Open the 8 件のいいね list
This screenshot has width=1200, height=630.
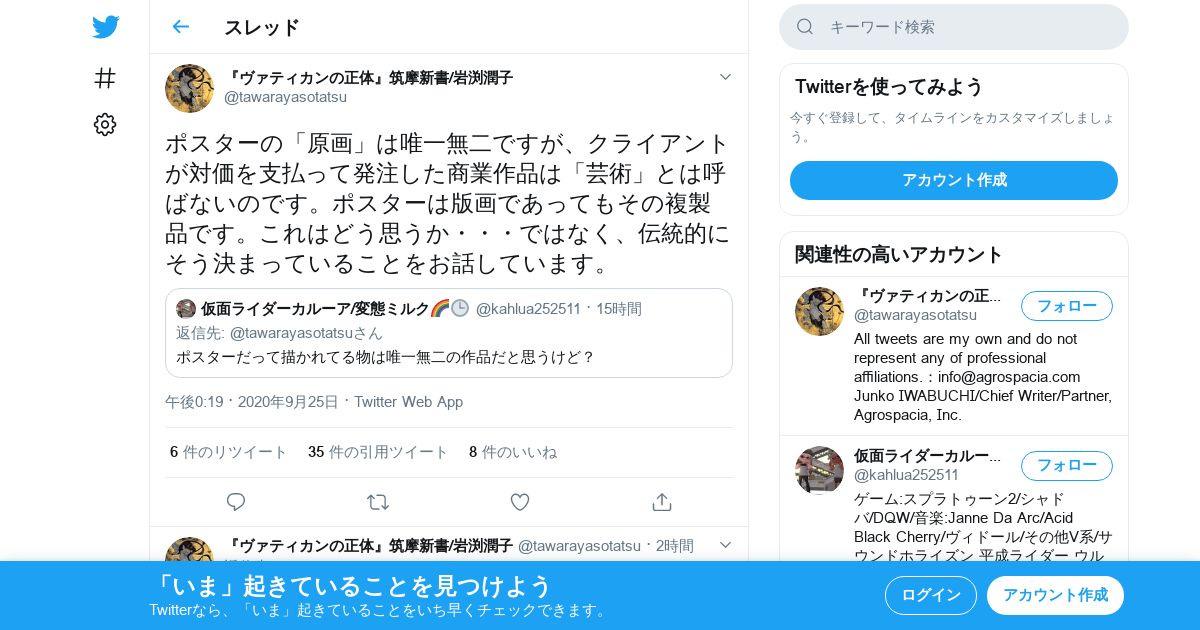click(513, 452)
